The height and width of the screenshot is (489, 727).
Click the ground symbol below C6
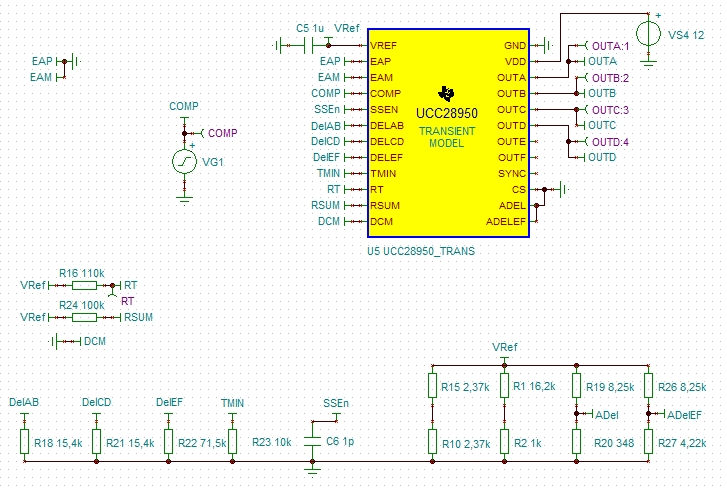[312, 472]
